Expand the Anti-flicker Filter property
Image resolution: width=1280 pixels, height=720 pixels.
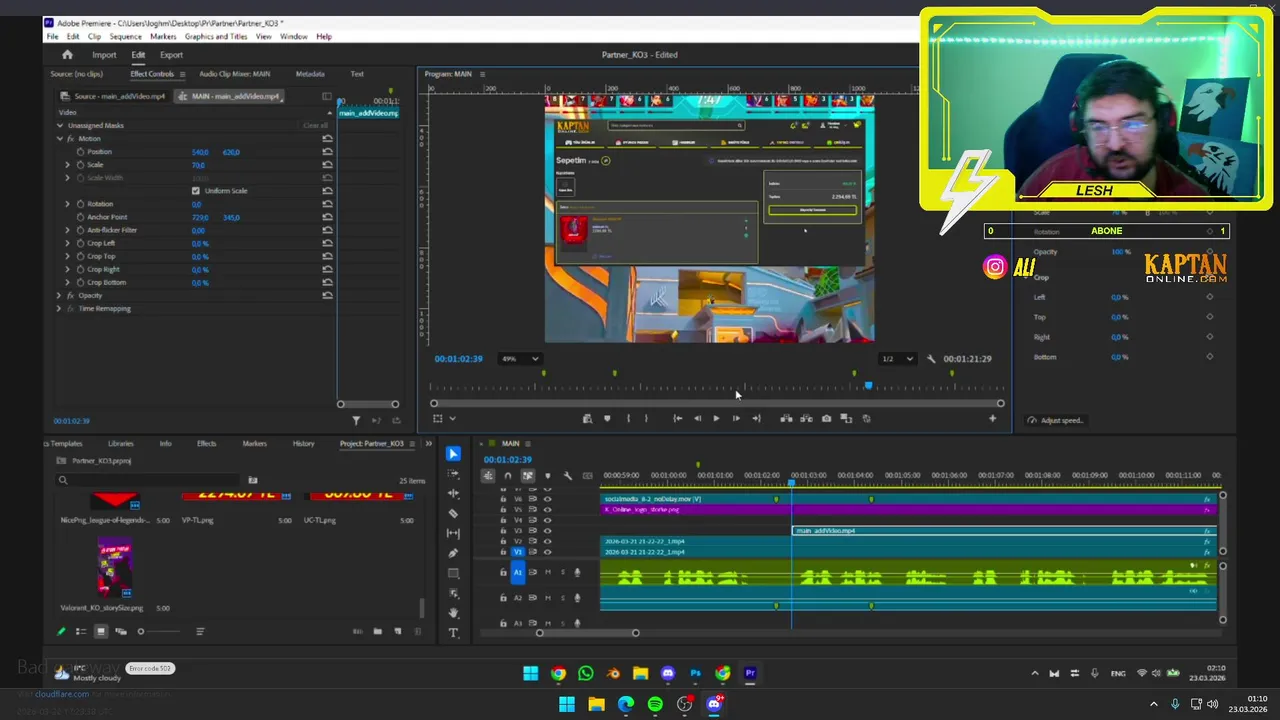68,230
